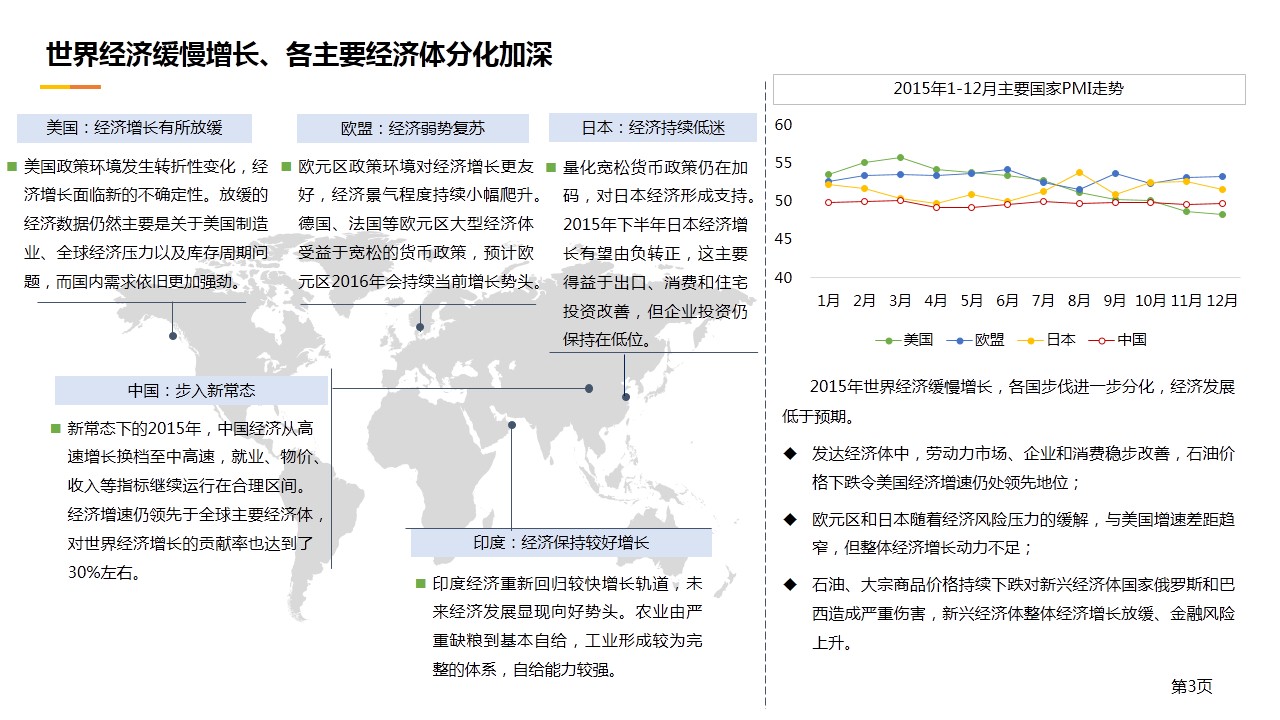Click the y-axis value 55
1280x720 pixels.
point(784,163)
